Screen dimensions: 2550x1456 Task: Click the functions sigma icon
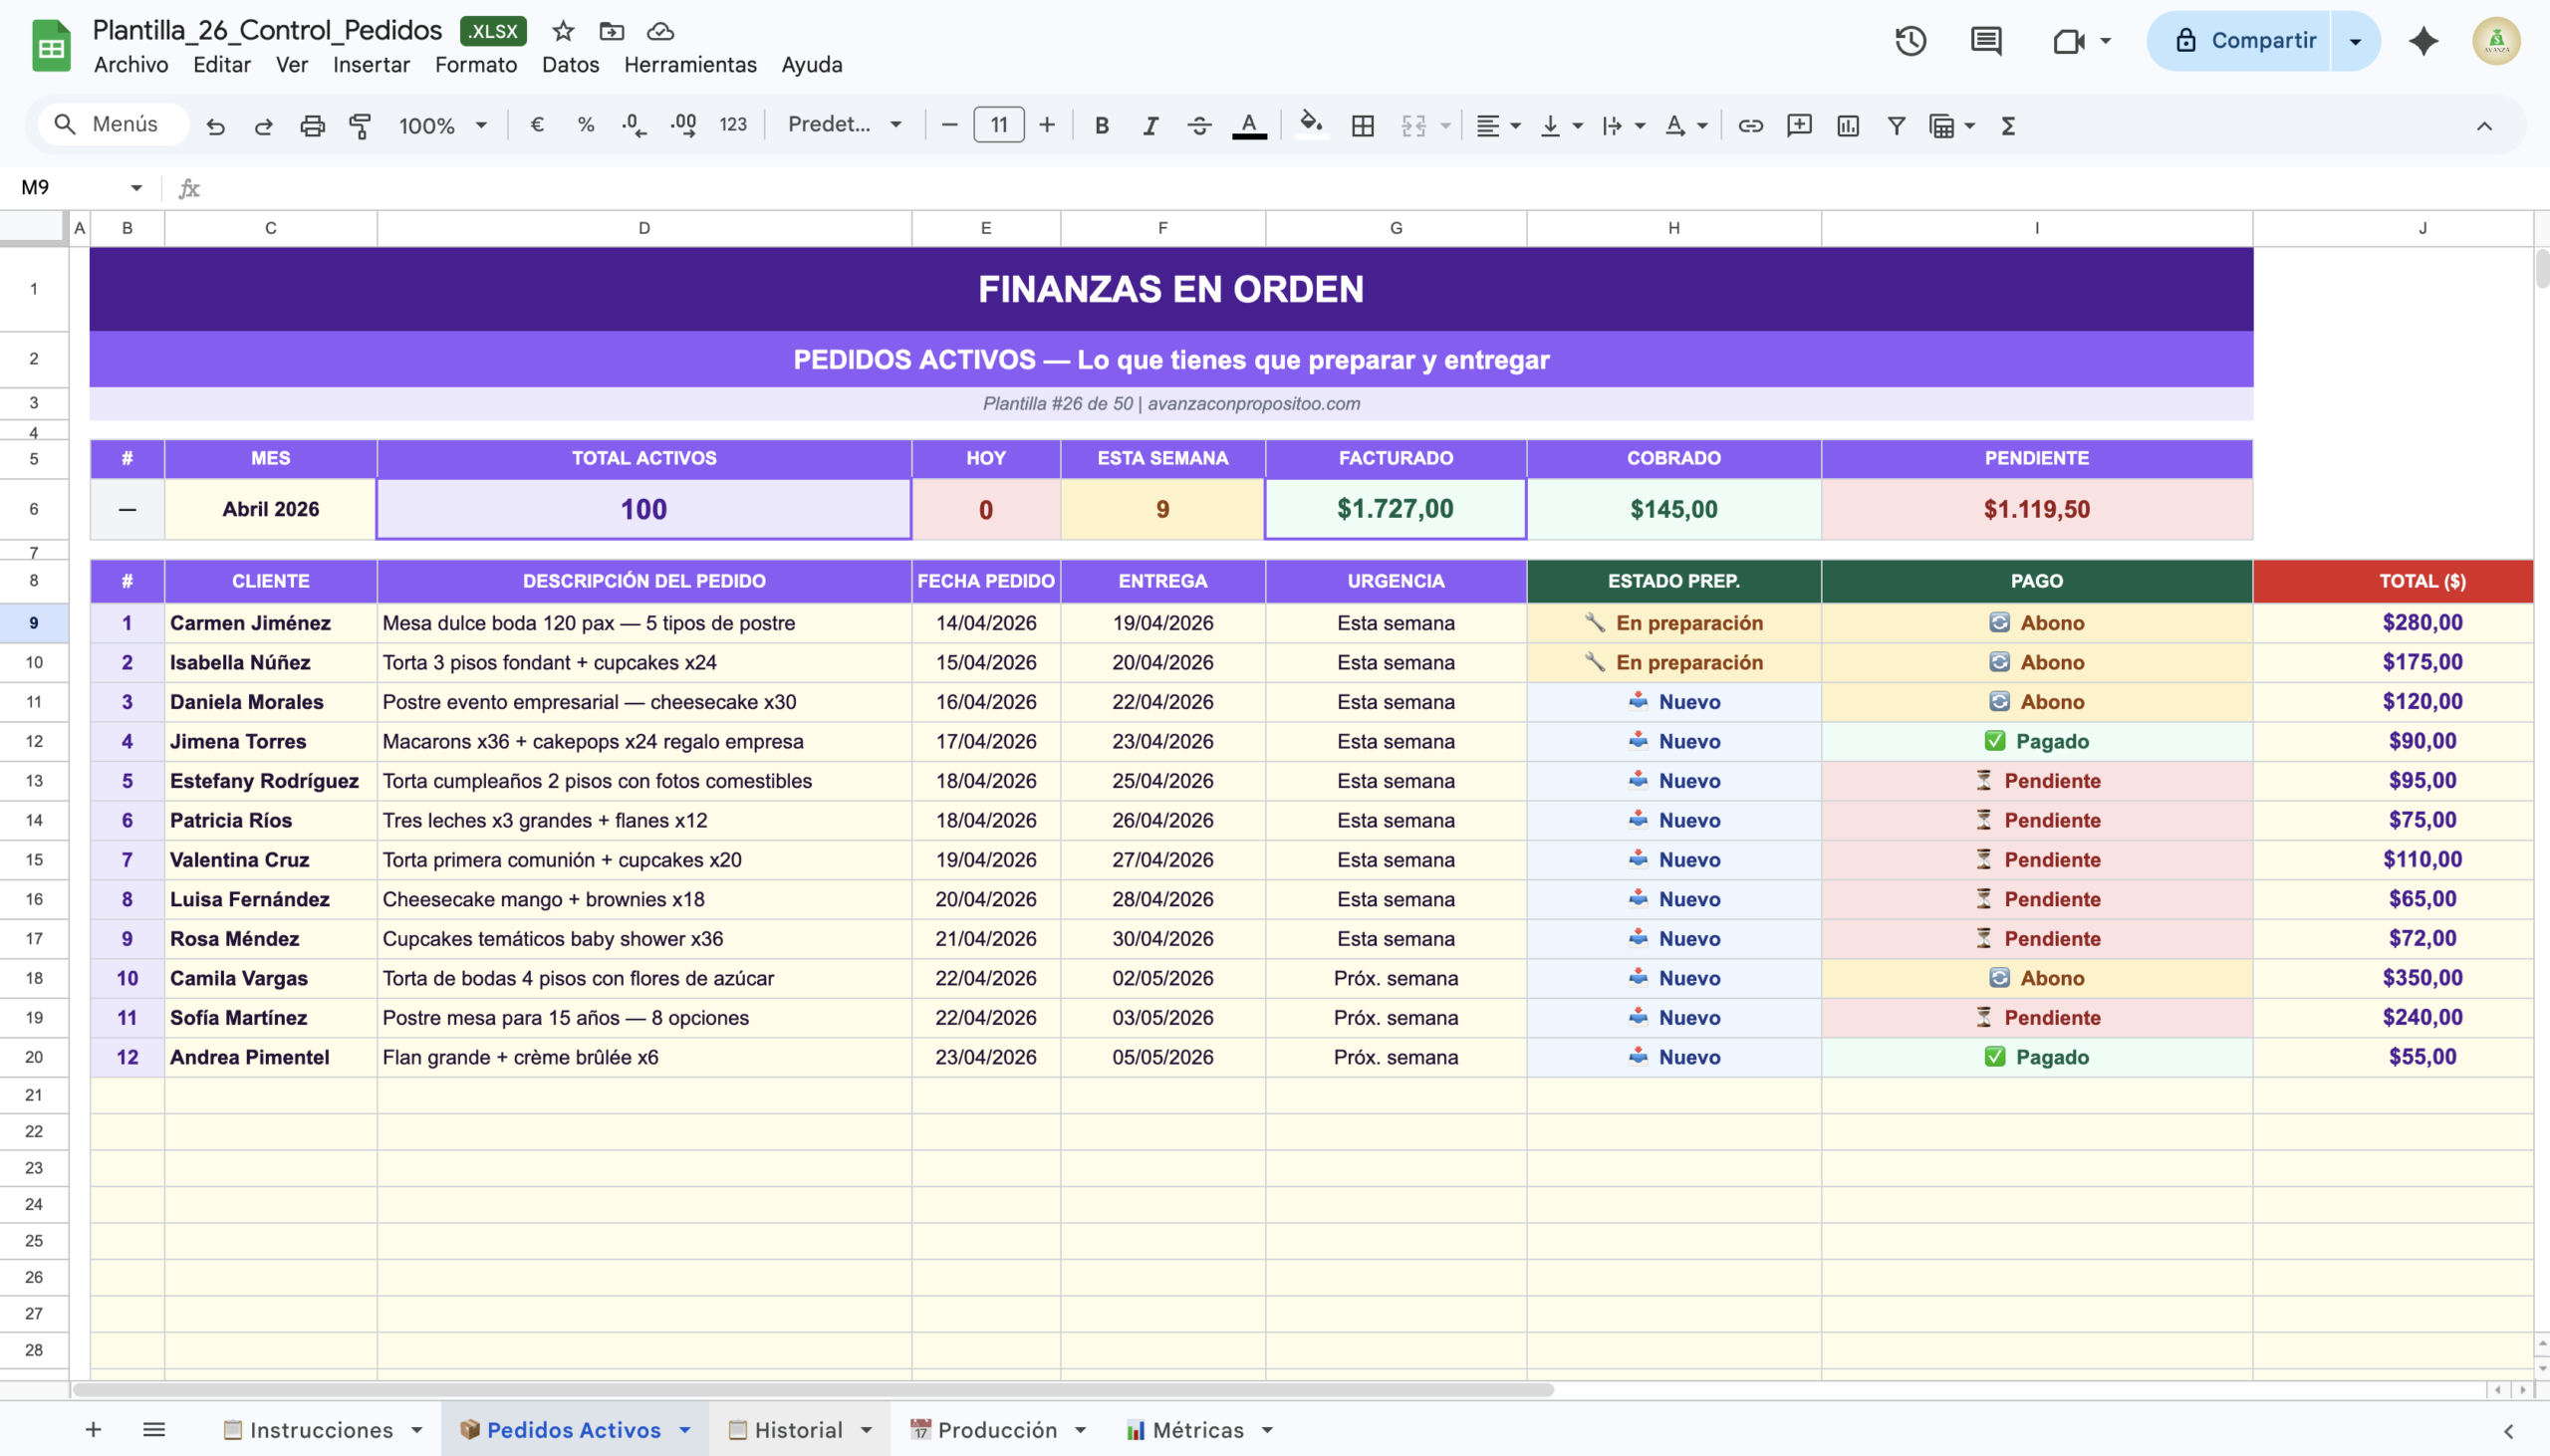(2008, 125)
